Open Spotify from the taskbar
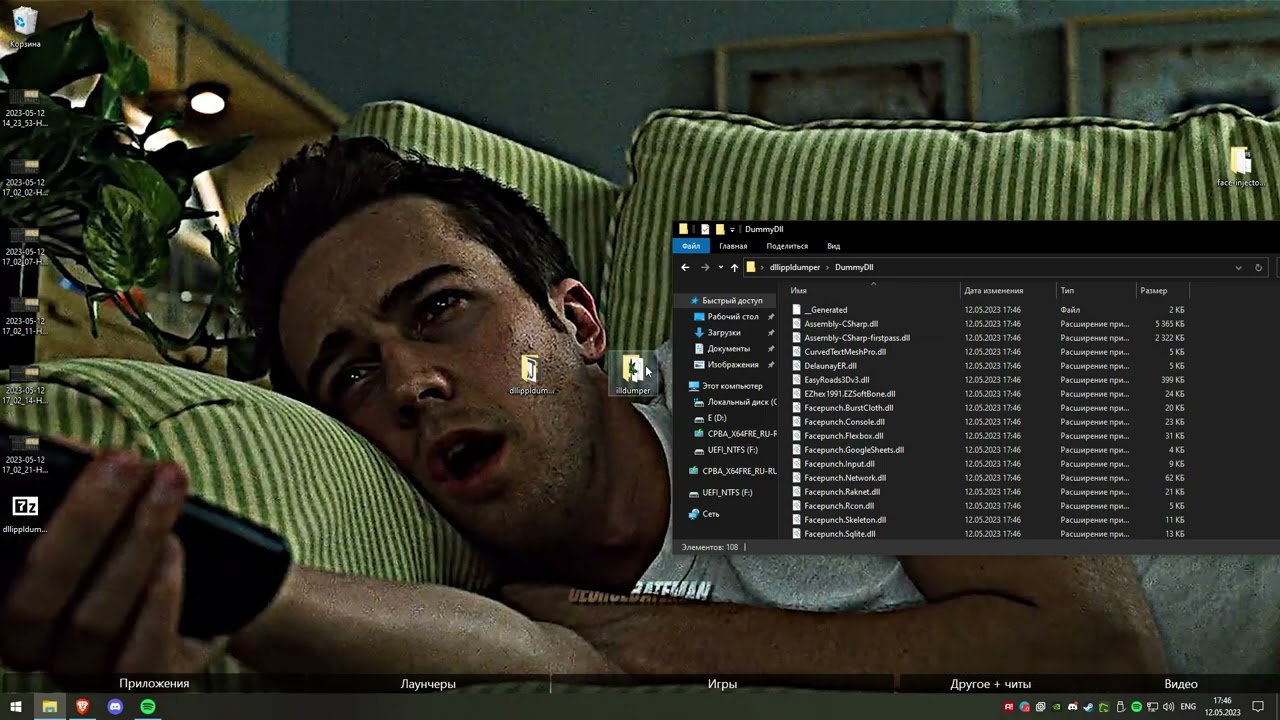 (148, 707)
